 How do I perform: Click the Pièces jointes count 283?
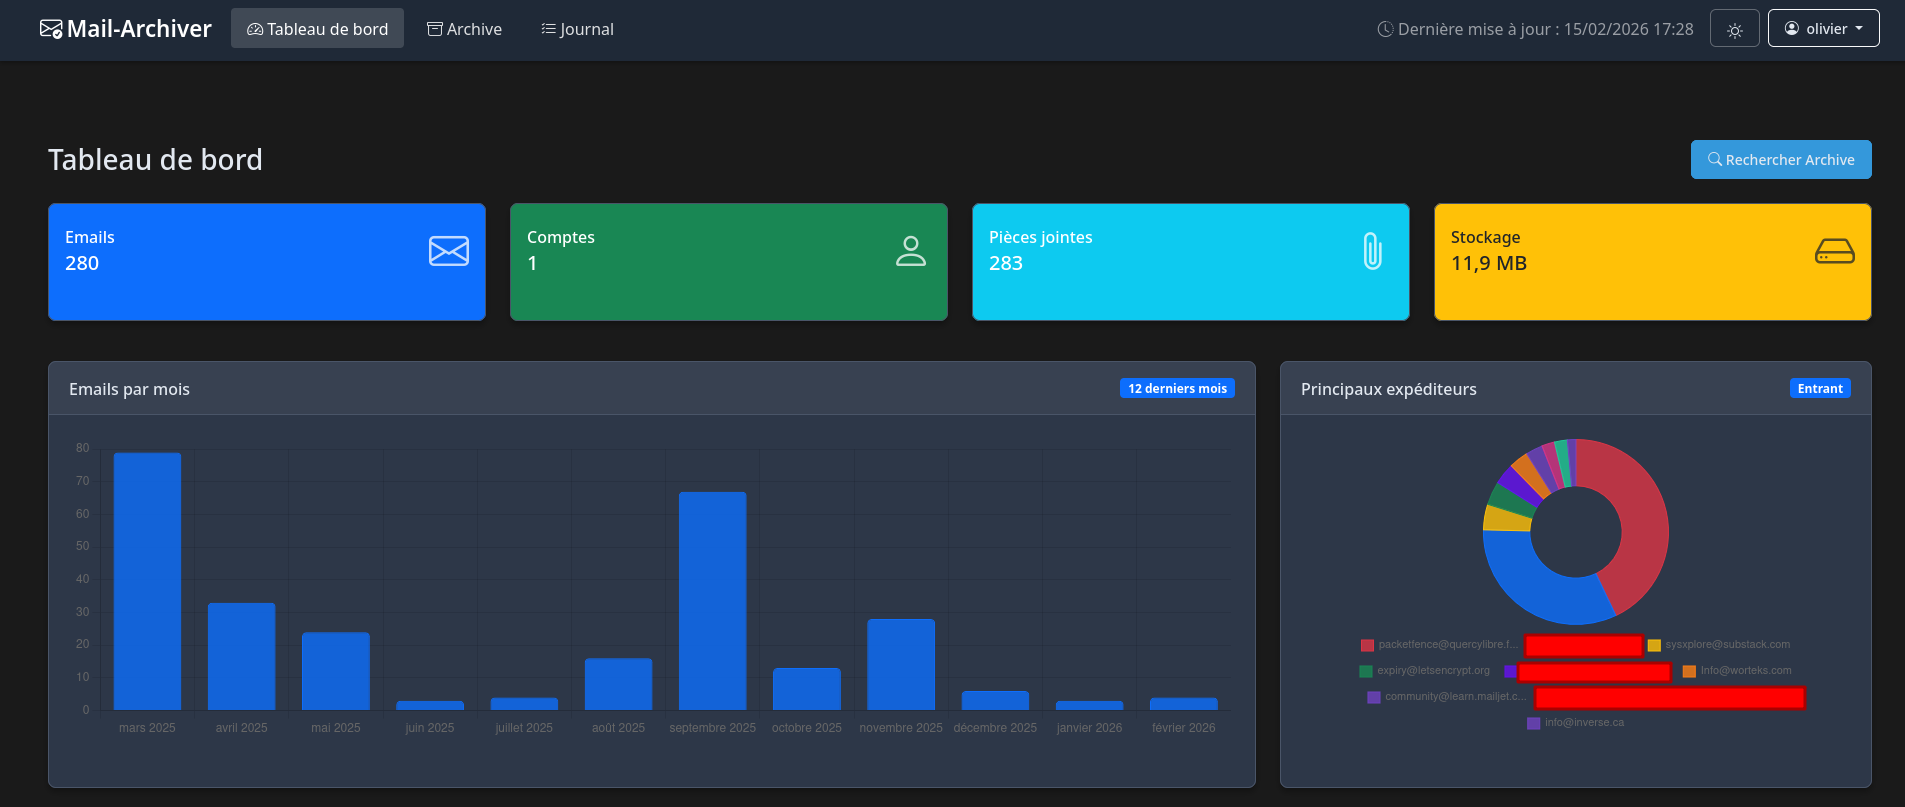pos(1006,263)
